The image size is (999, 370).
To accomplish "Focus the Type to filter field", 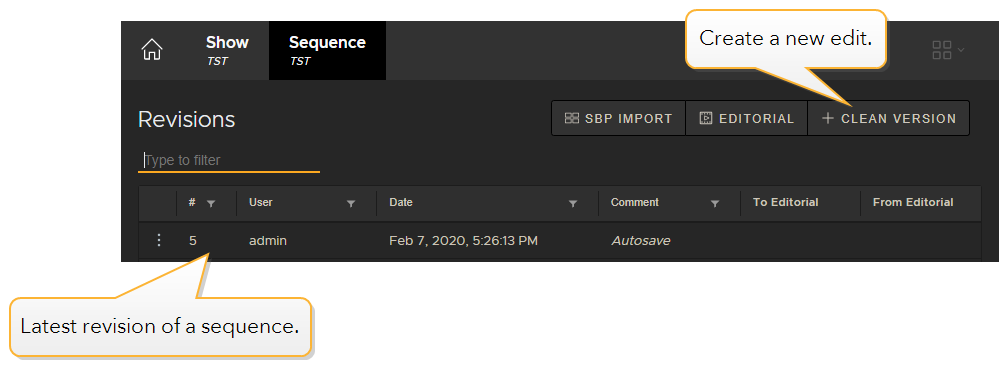I will click(x=229, y=160).
